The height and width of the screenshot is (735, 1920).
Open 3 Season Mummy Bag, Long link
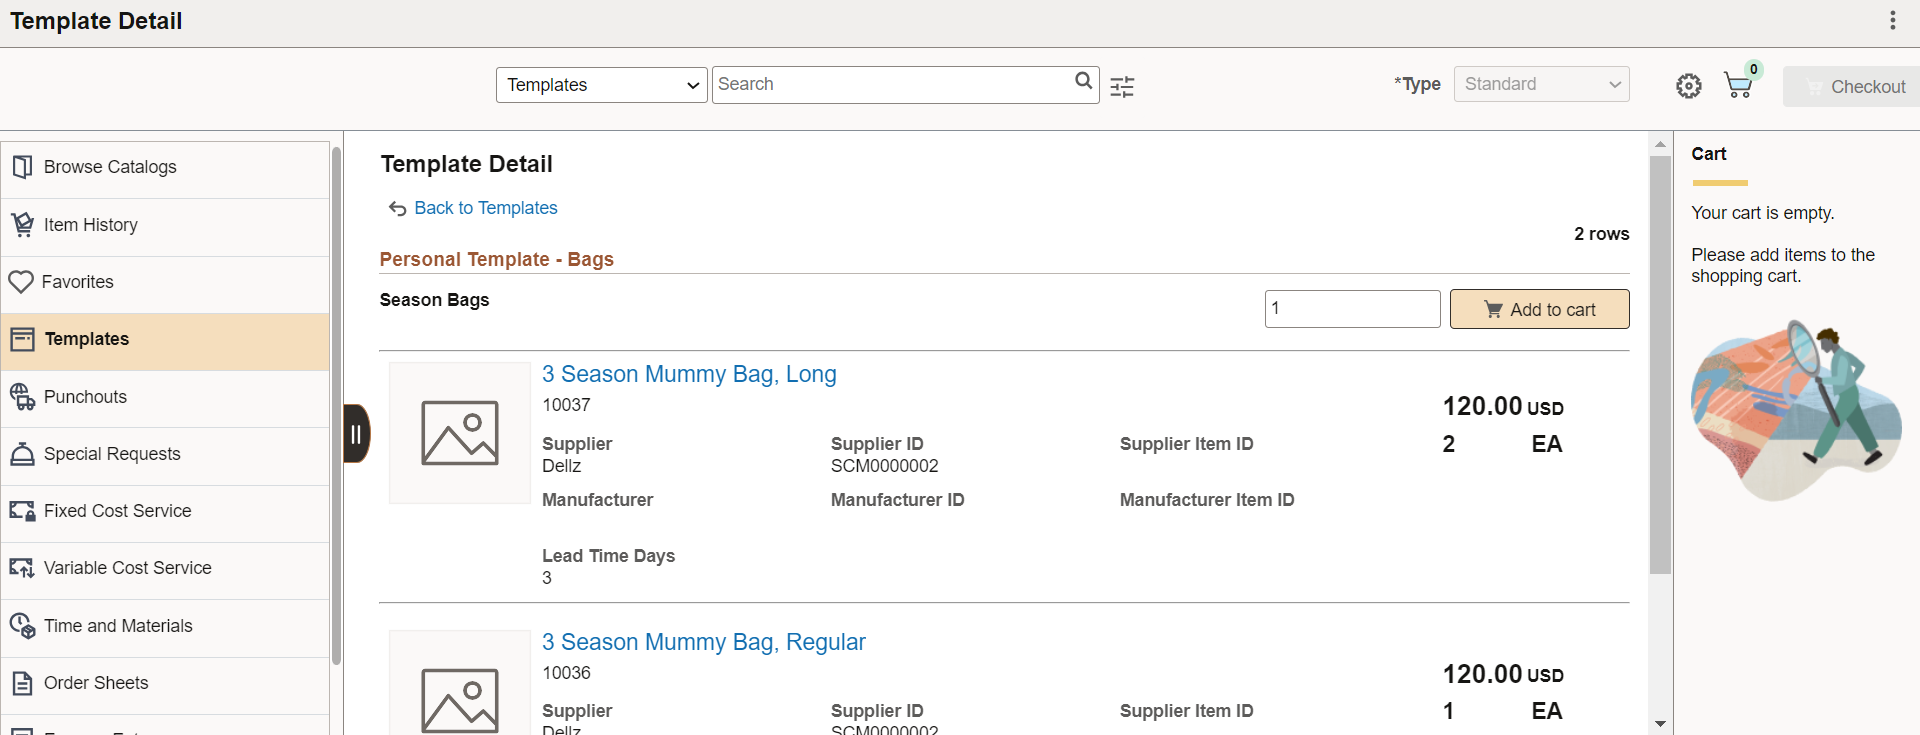coord(689,374)
